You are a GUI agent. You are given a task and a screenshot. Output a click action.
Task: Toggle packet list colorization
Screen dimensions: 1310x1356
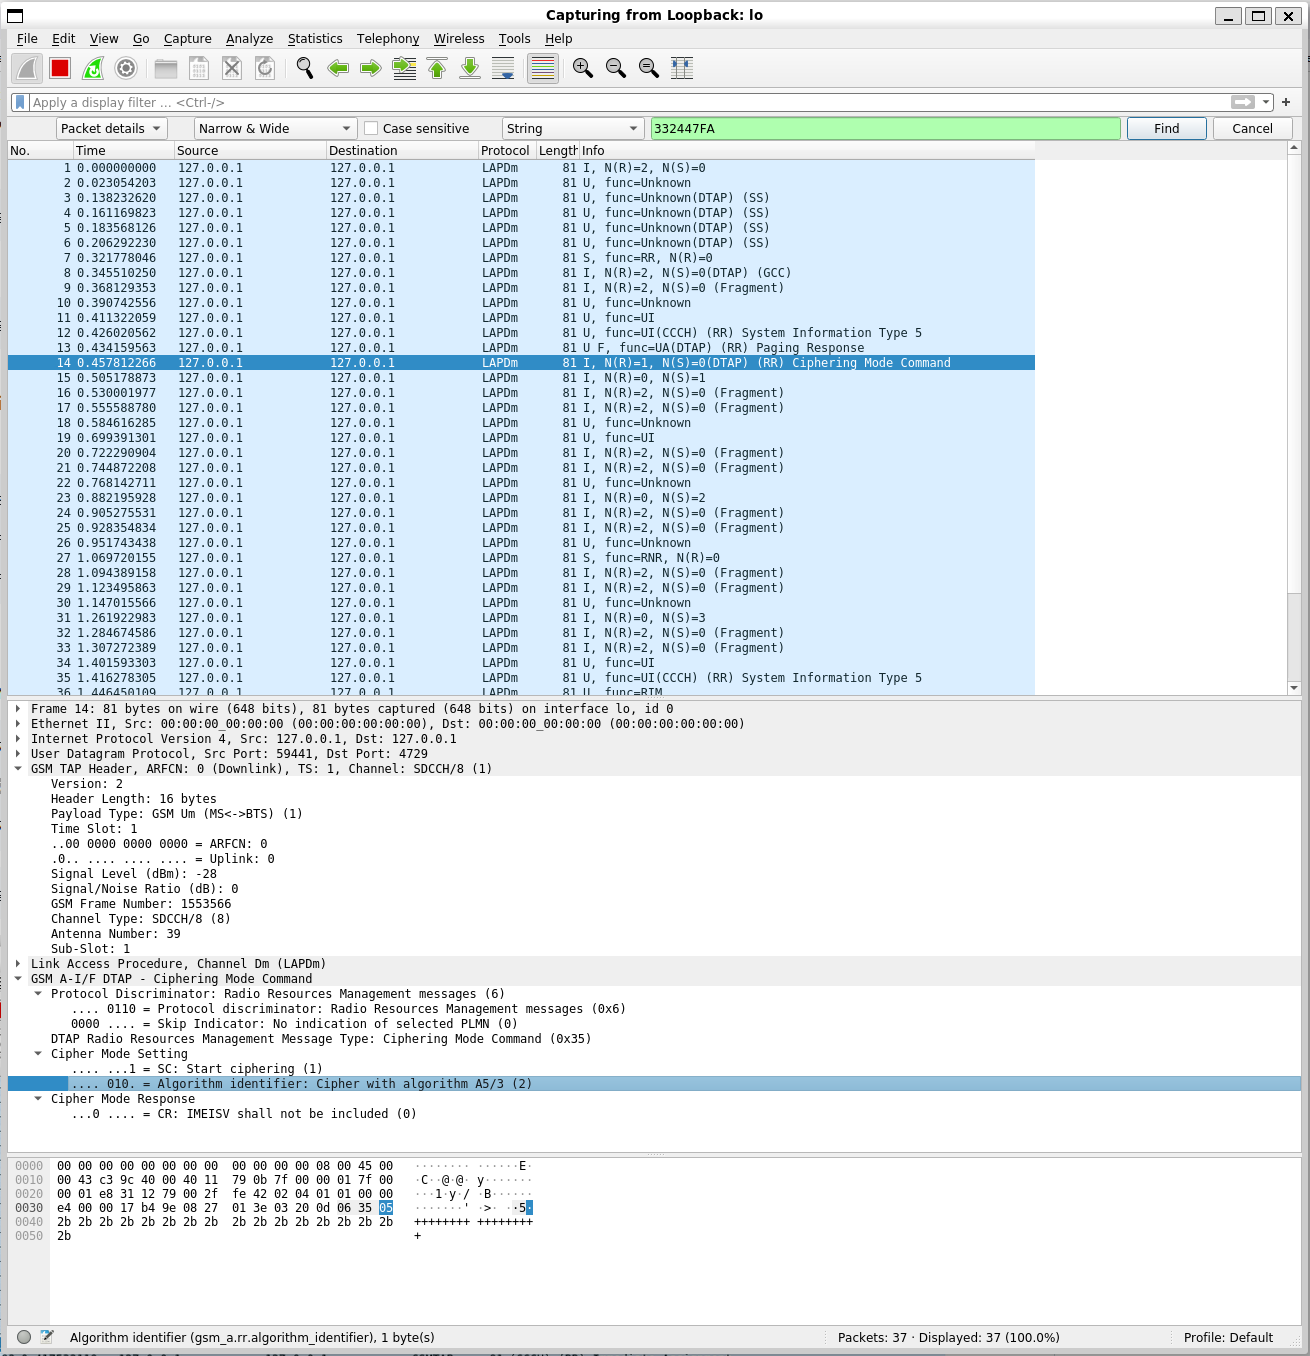pyautogui.click(x=542, y=68)
